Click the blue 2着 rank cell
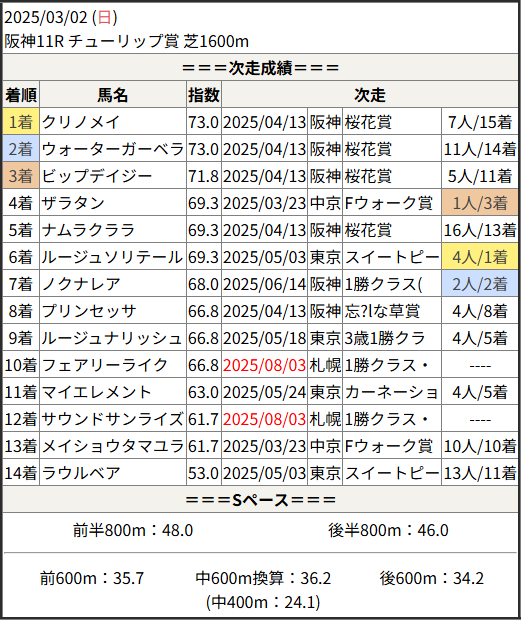The height and width of the screenshot is (620, 521). pyautogui.click(x=21, y=149)
